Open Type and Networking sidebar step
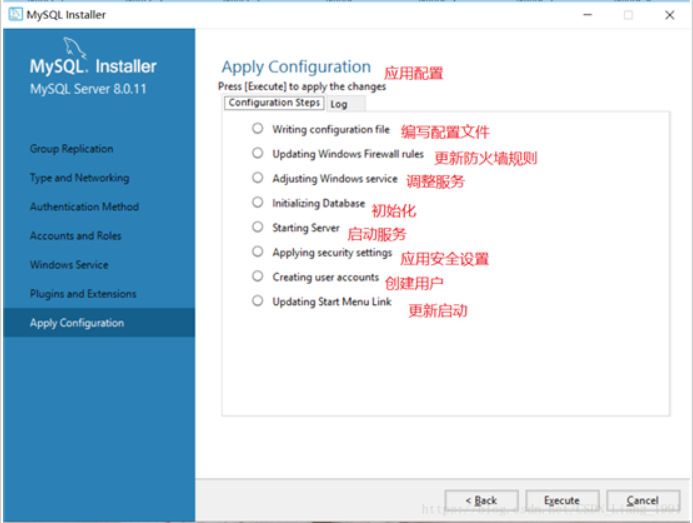Image resolution: width=693 pixels, height=523 pixels. click(80, 178)
